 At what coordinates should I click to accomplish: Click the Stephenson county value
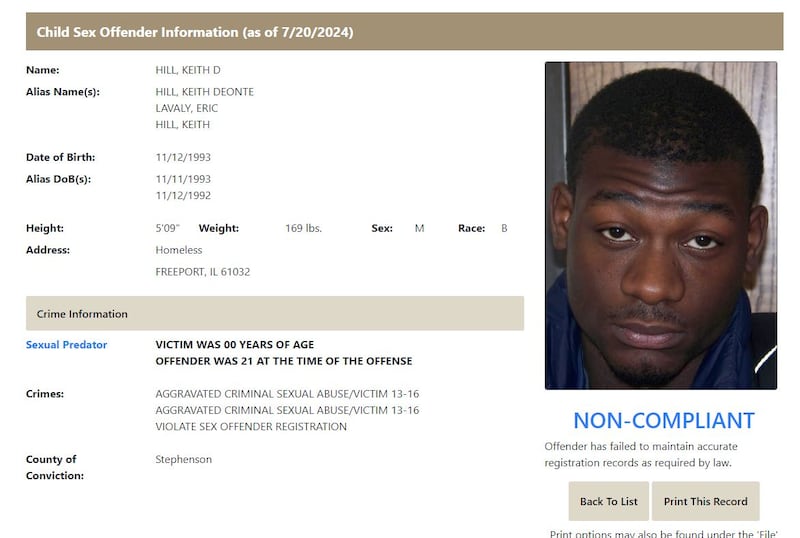pyautogui.click(x=183, y=459)
